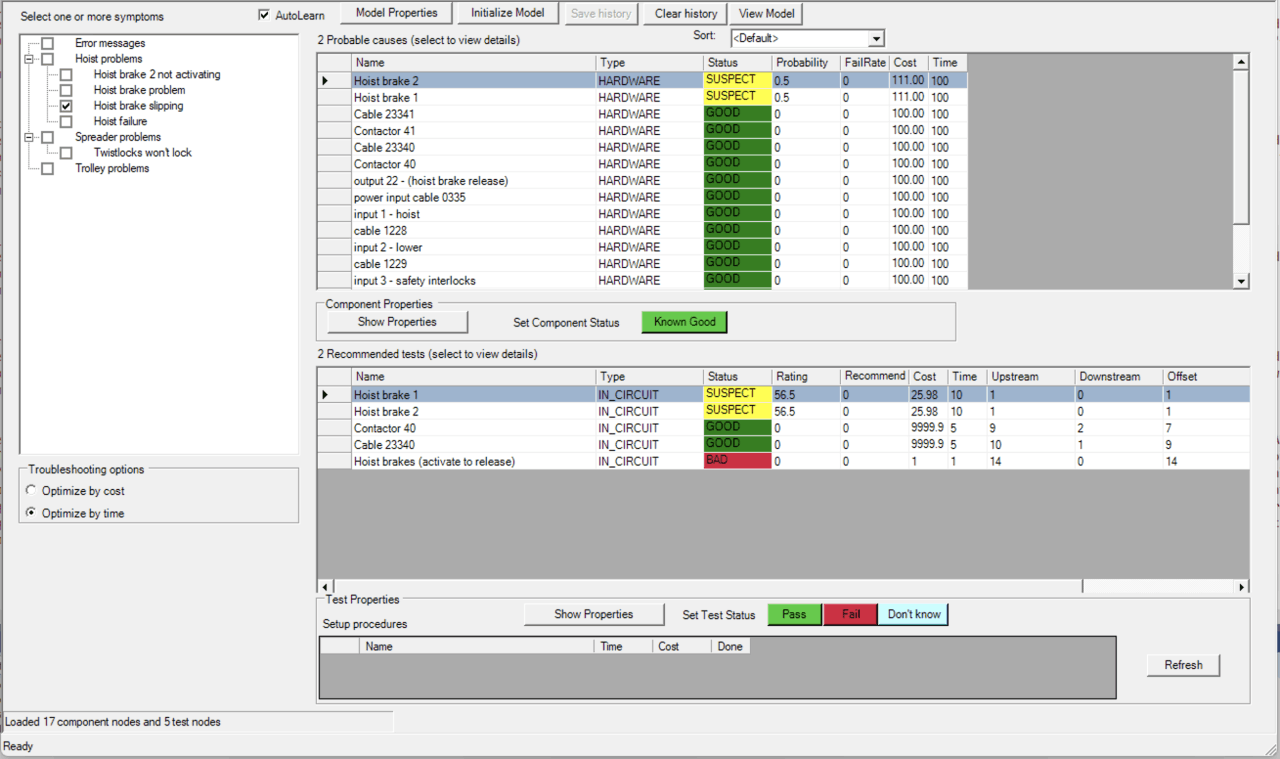Click the Initialize Model button
Viewport: 1280px width, 759px height.
pyautogui.click(x=507, y=13)
